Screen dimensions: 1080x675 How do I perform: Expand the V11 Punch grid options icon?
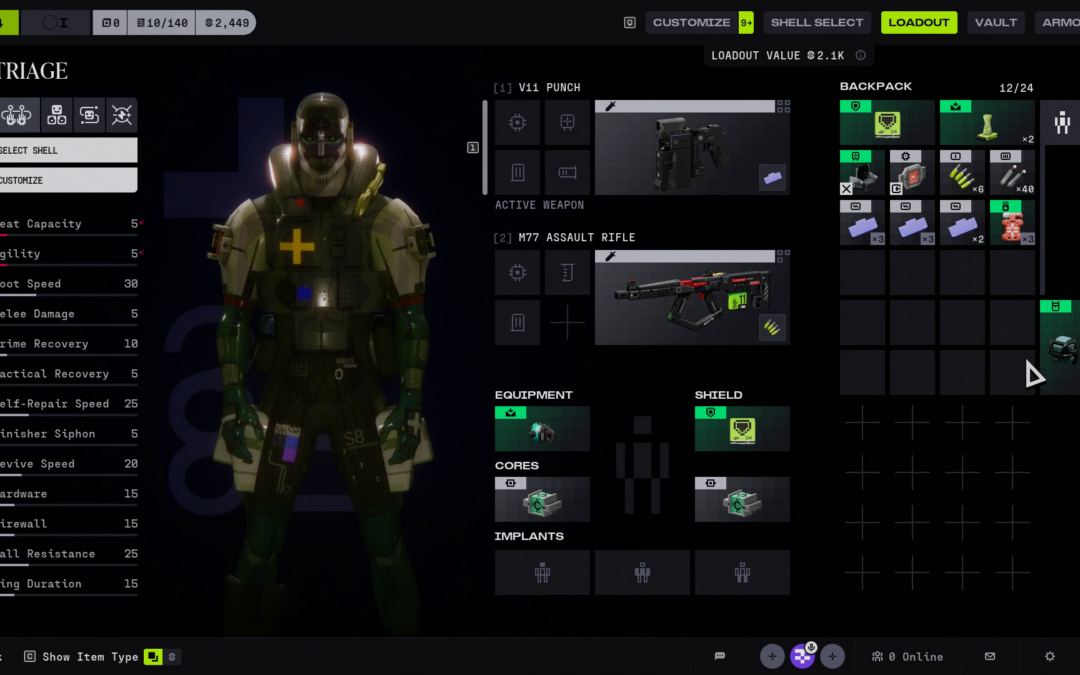(783, 105)
